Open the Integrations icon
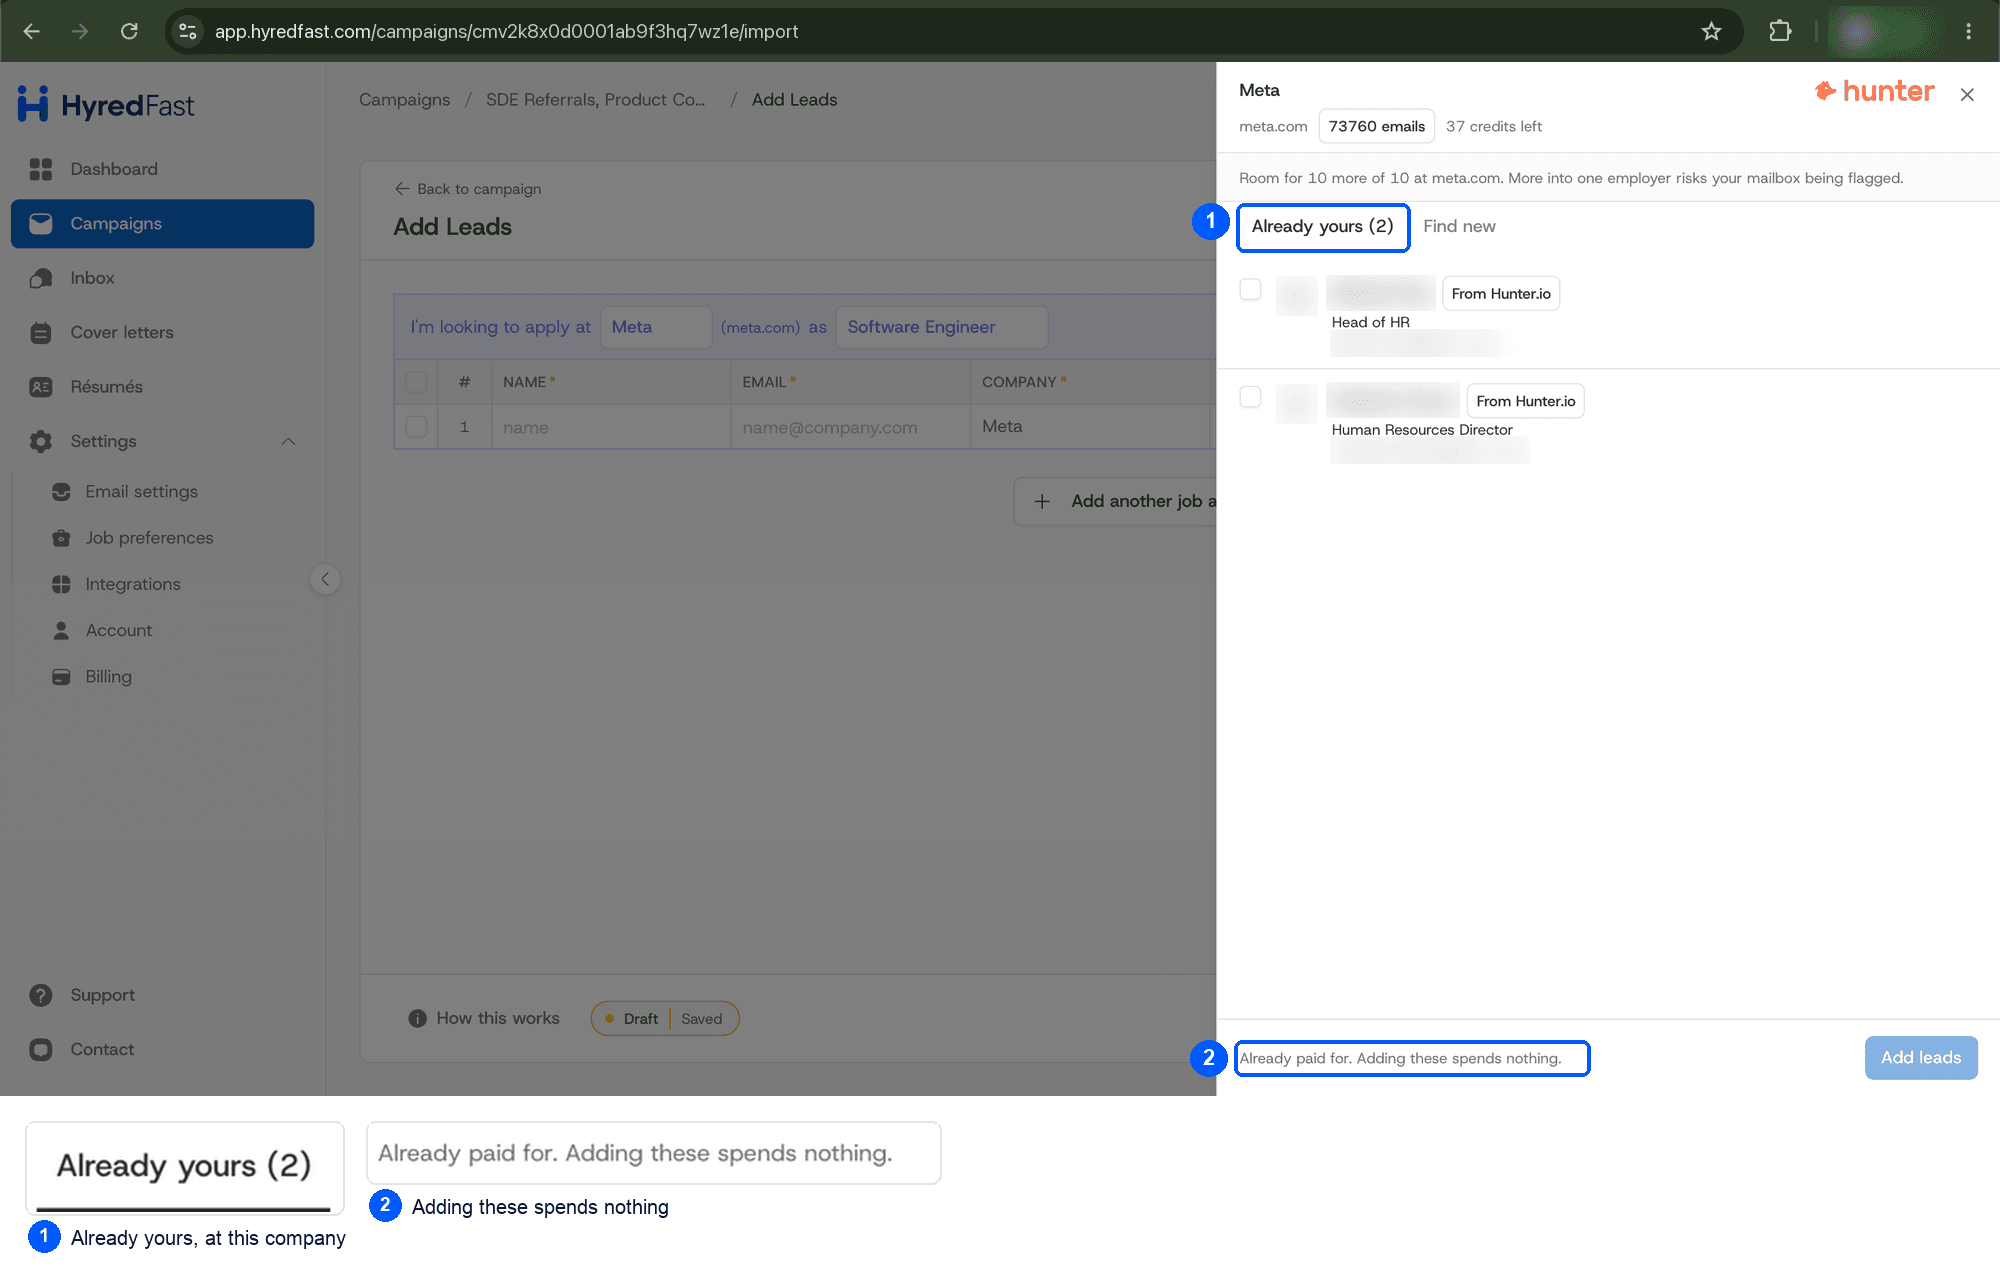The image size is (2000, 1284). pos(61,584)
